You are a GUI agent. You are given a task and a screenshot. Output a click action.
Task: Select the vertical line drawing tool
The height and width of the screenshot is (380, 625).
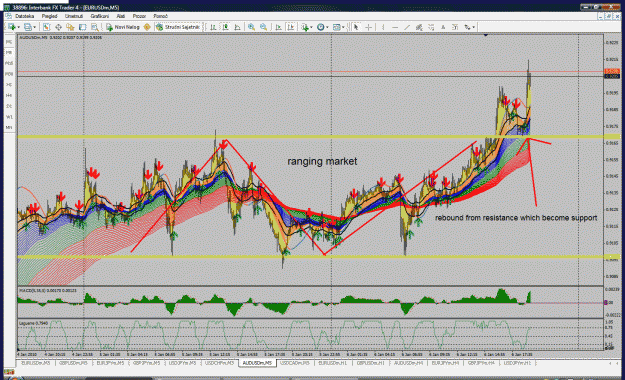383,27
